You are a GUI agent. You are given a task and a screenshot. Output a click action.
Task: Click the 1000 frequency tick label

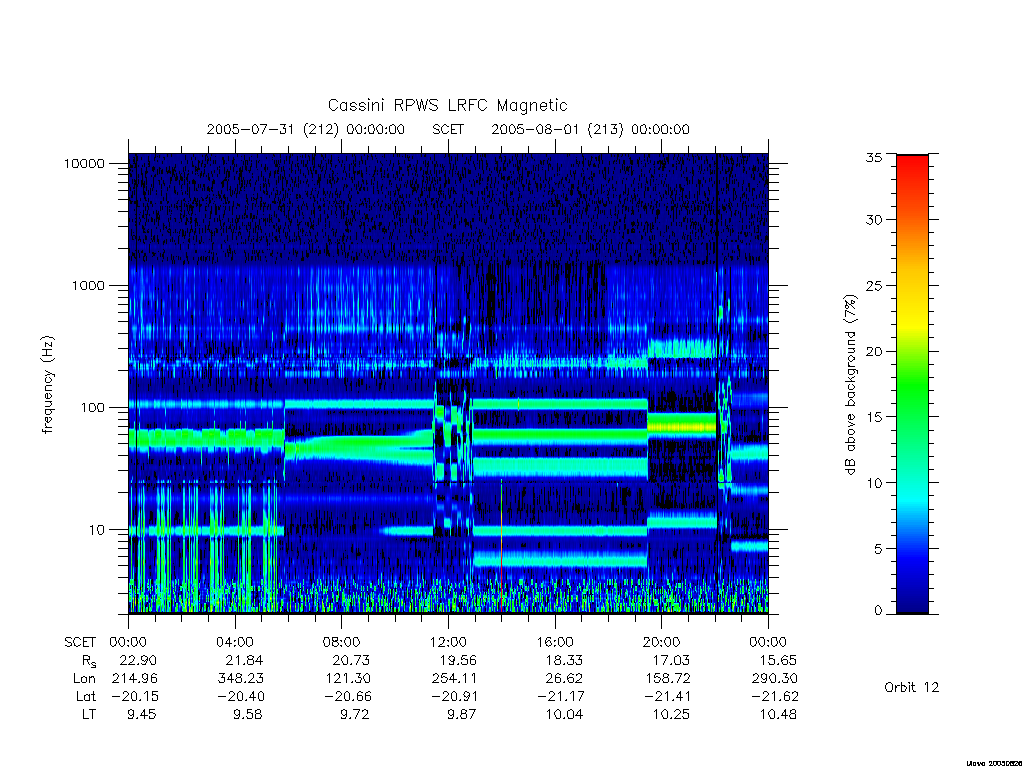pyautogui.click(x=88, y=286)
